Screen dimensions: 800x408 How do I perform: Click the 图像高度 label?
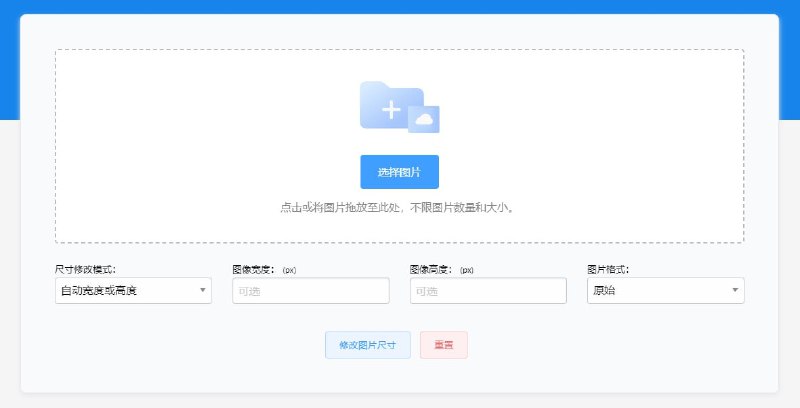[432, 269]
